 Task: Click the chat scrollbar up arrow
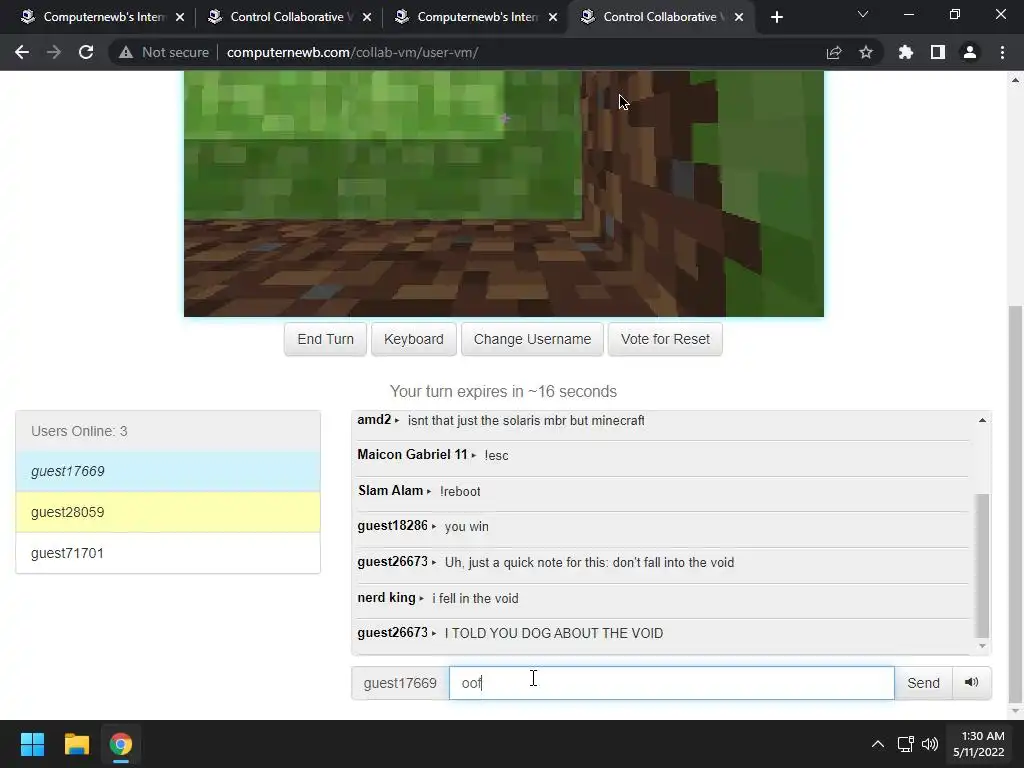[982, 421]
